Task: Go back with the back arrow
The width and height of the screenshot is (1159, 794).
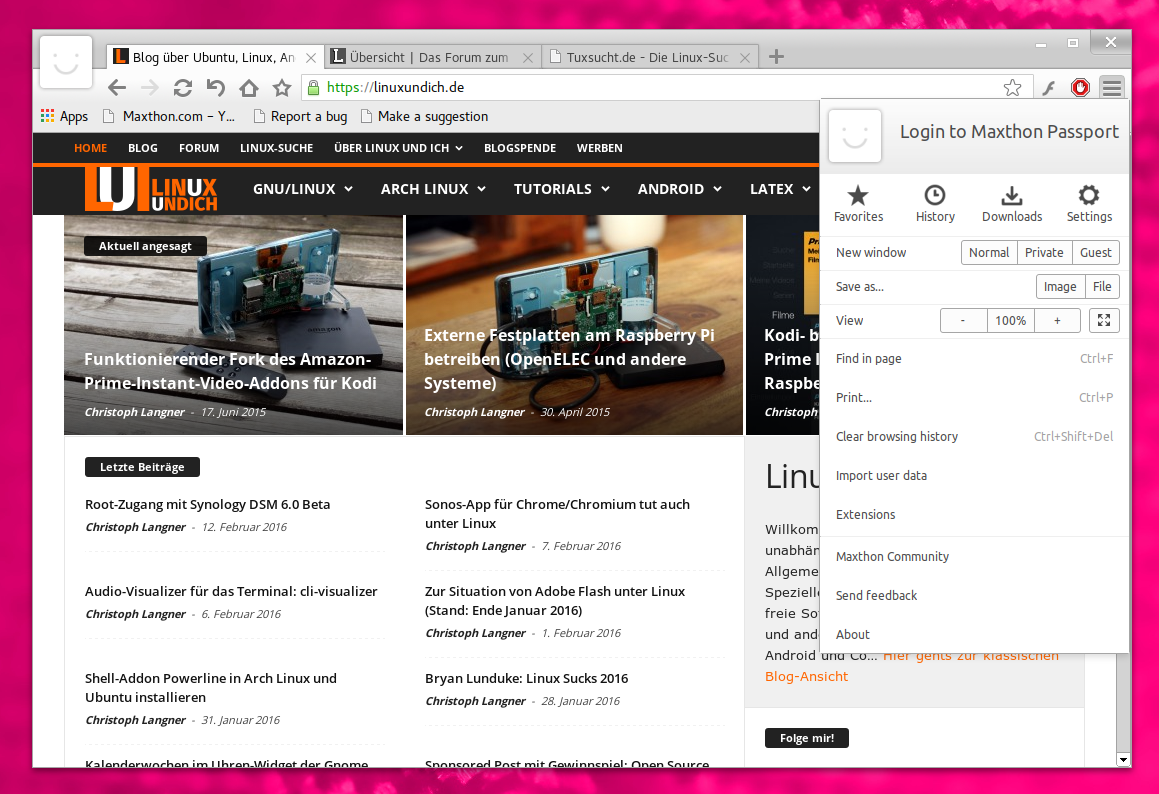Action: point(117,88)
